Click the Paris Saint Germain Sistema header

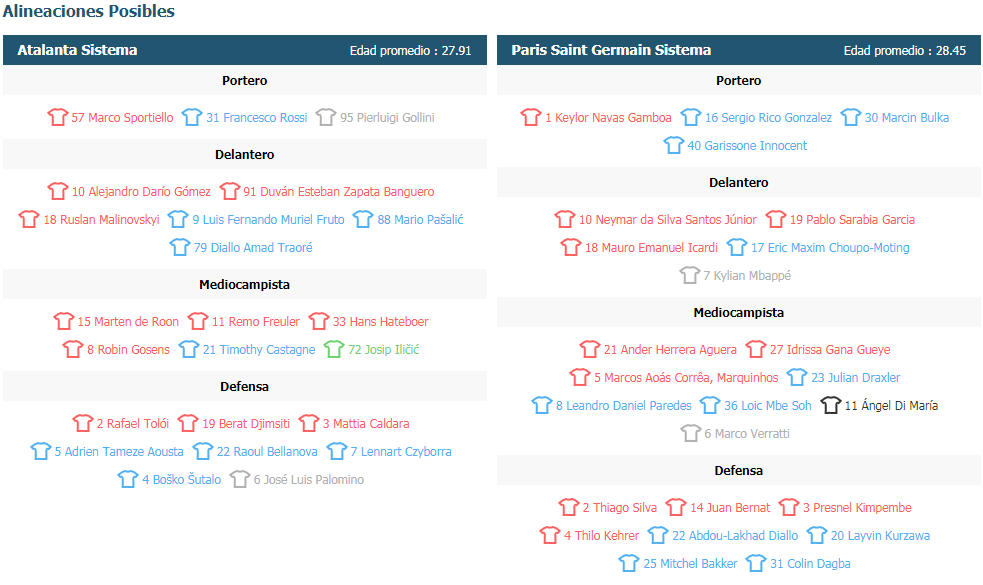pos(739,50)
